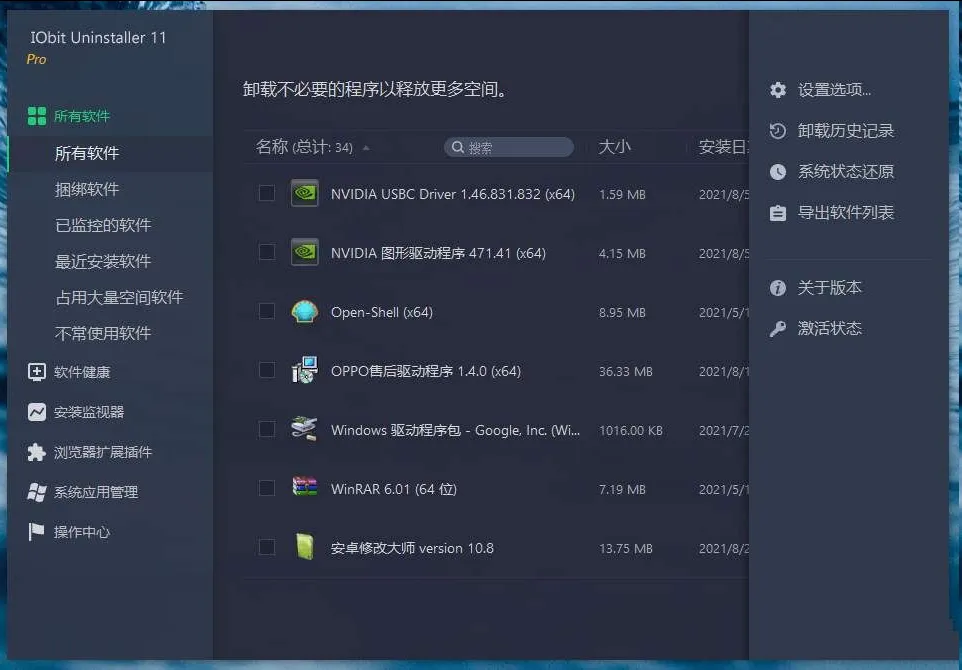Click the OPPO售后驱动程序 installer icon

point(304,370)
